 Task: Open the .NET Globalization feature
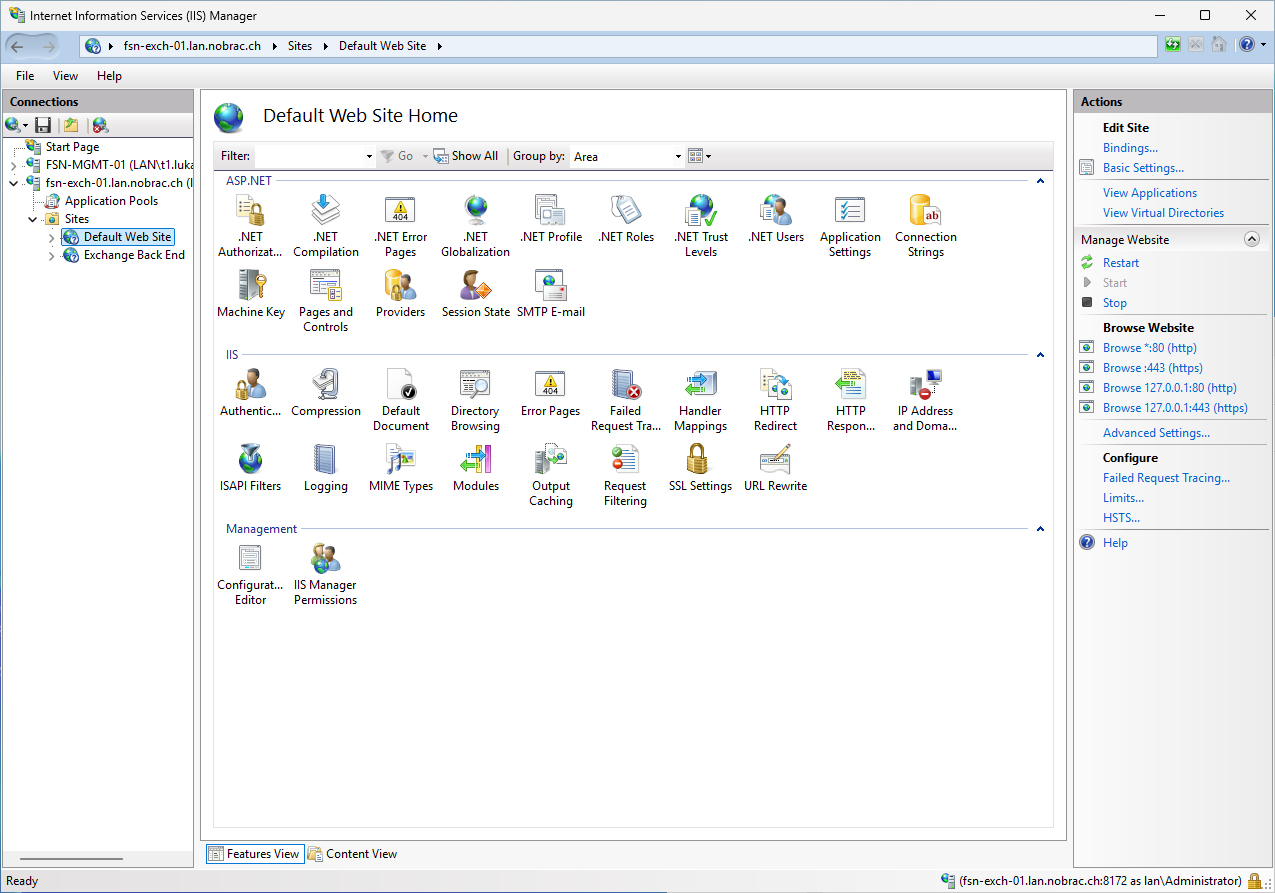(475, 226)
